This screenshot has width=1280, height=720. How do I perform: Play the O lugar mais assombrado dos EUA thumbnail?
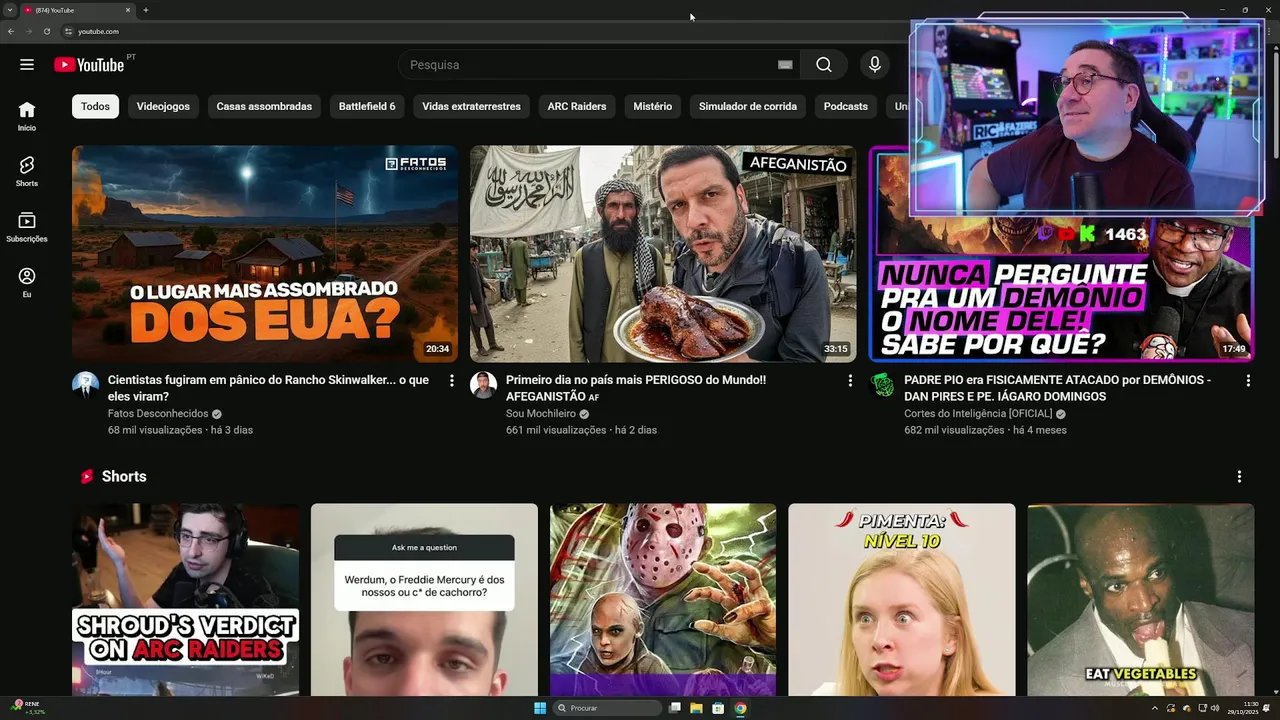(x=265, y=254)
